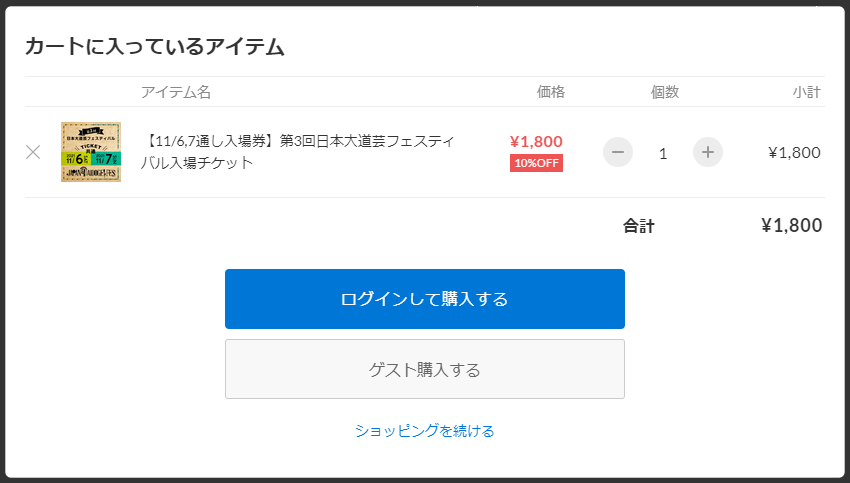Click the 小計 column header
850x483 pixels.
(807, 92)
